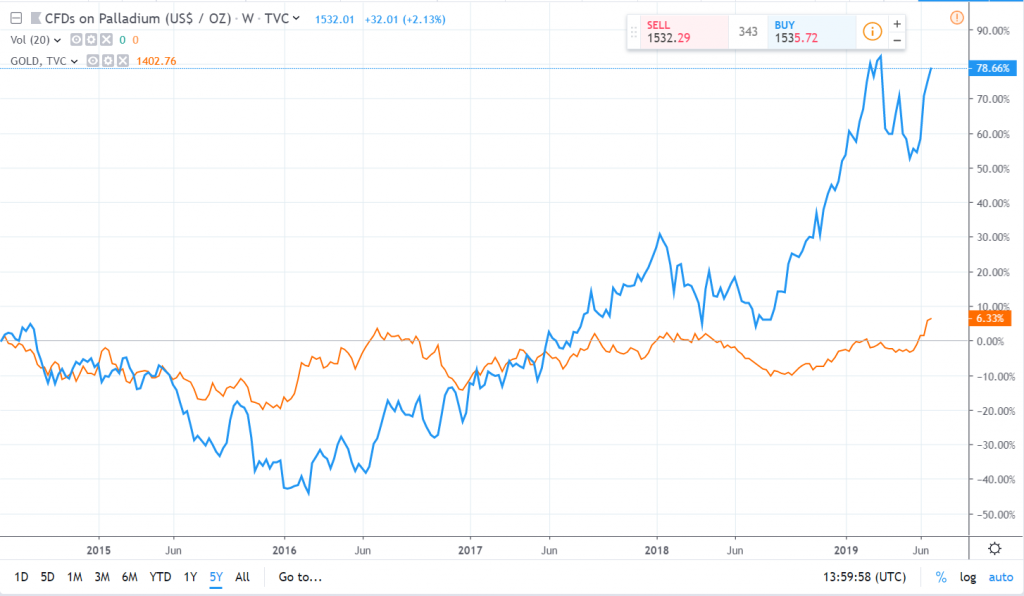The height and width of the screenshot is (596, 1024).
Task: Hide the Vol (20) indicator
Action: tap(76, 39)
